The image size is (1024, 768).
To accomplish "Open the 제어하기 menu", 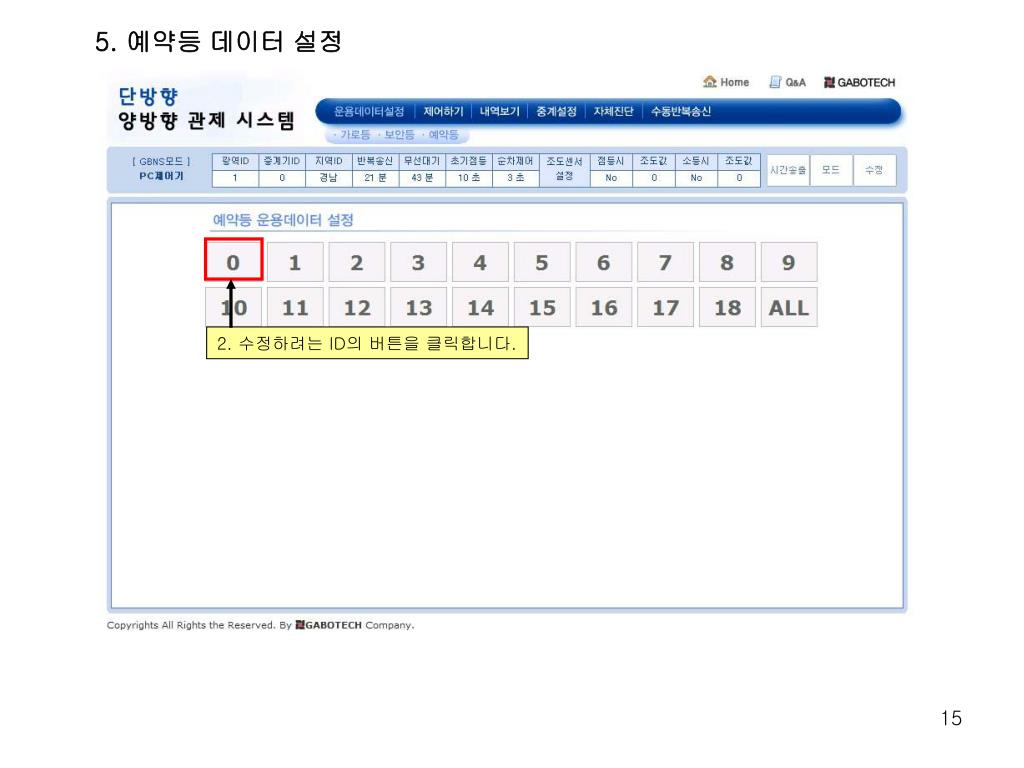I will pyautogui.click(x=443, y=112).
